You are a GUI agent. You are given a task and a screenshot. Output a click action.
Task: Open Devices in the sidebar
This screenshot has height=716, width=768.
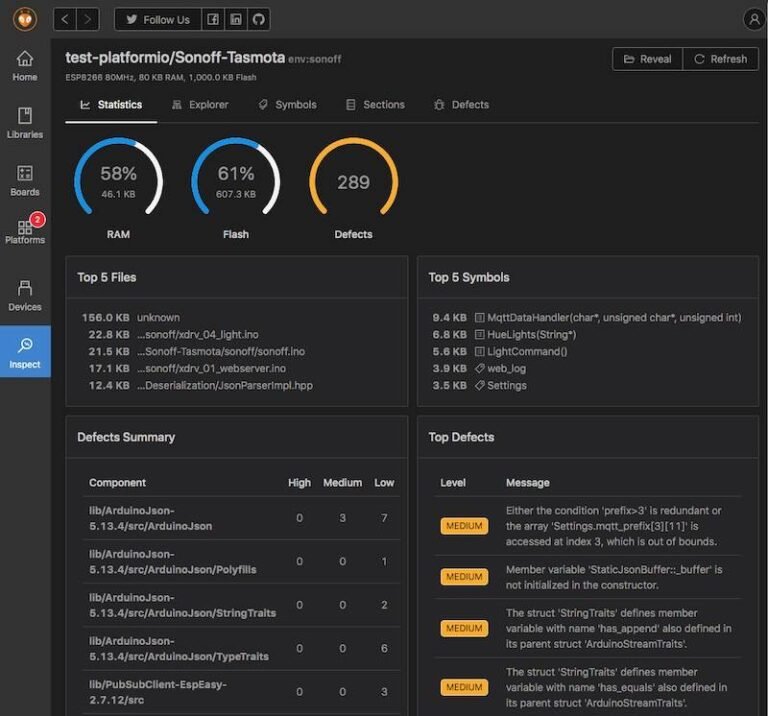25,296
